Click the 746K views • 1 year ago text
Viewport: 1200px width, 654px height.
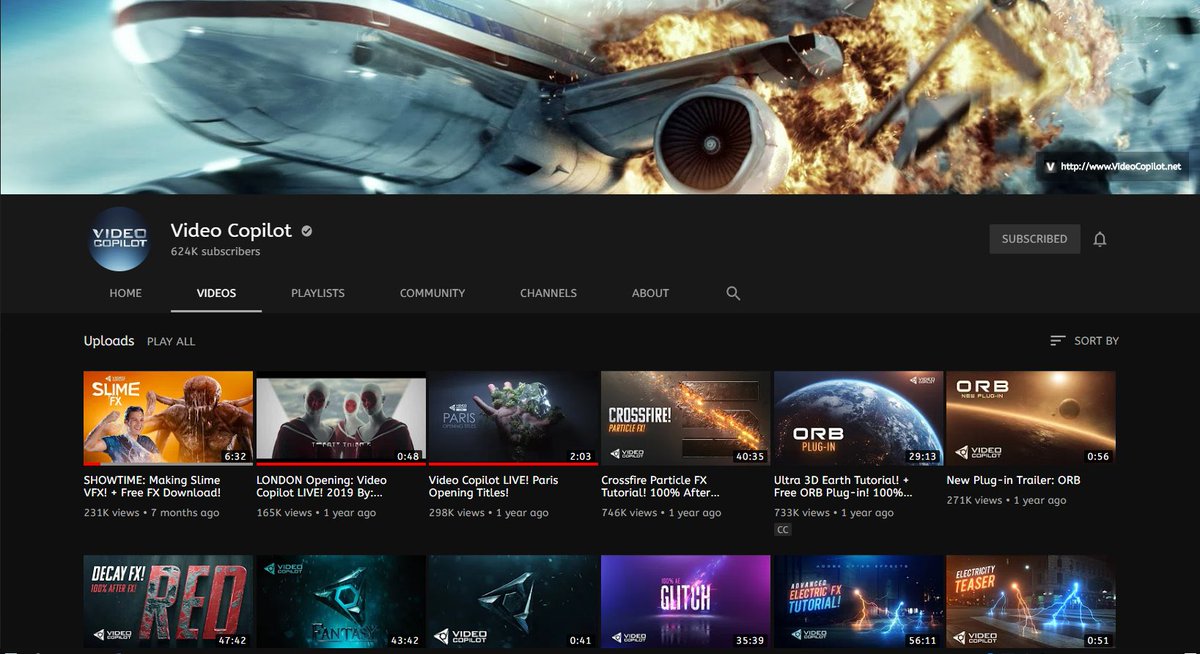661,512
